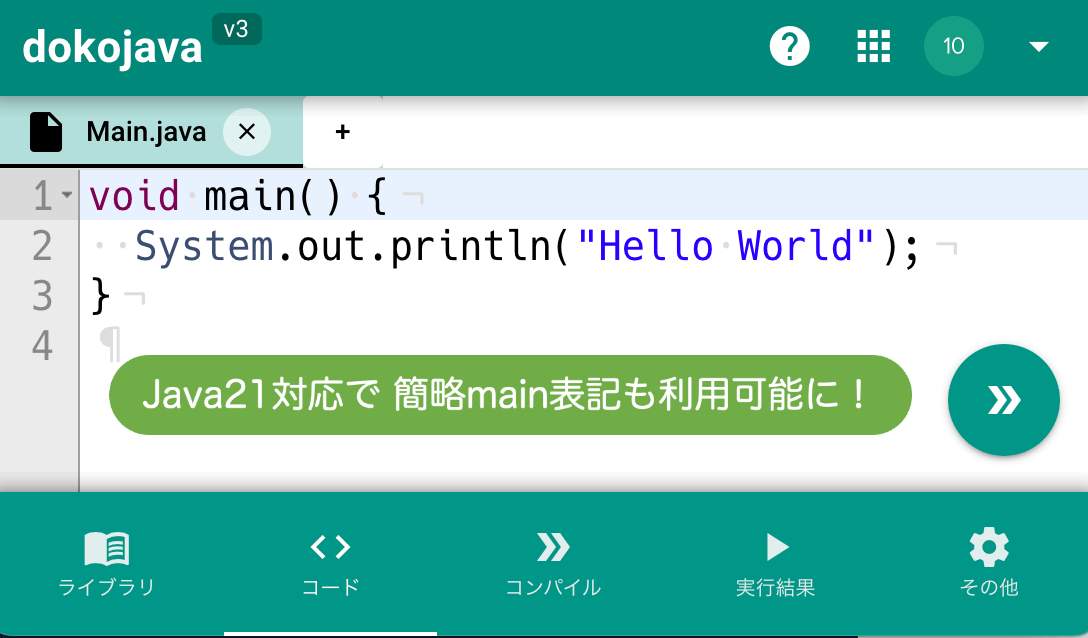Open a new file with the + tab

coord(342,131)
